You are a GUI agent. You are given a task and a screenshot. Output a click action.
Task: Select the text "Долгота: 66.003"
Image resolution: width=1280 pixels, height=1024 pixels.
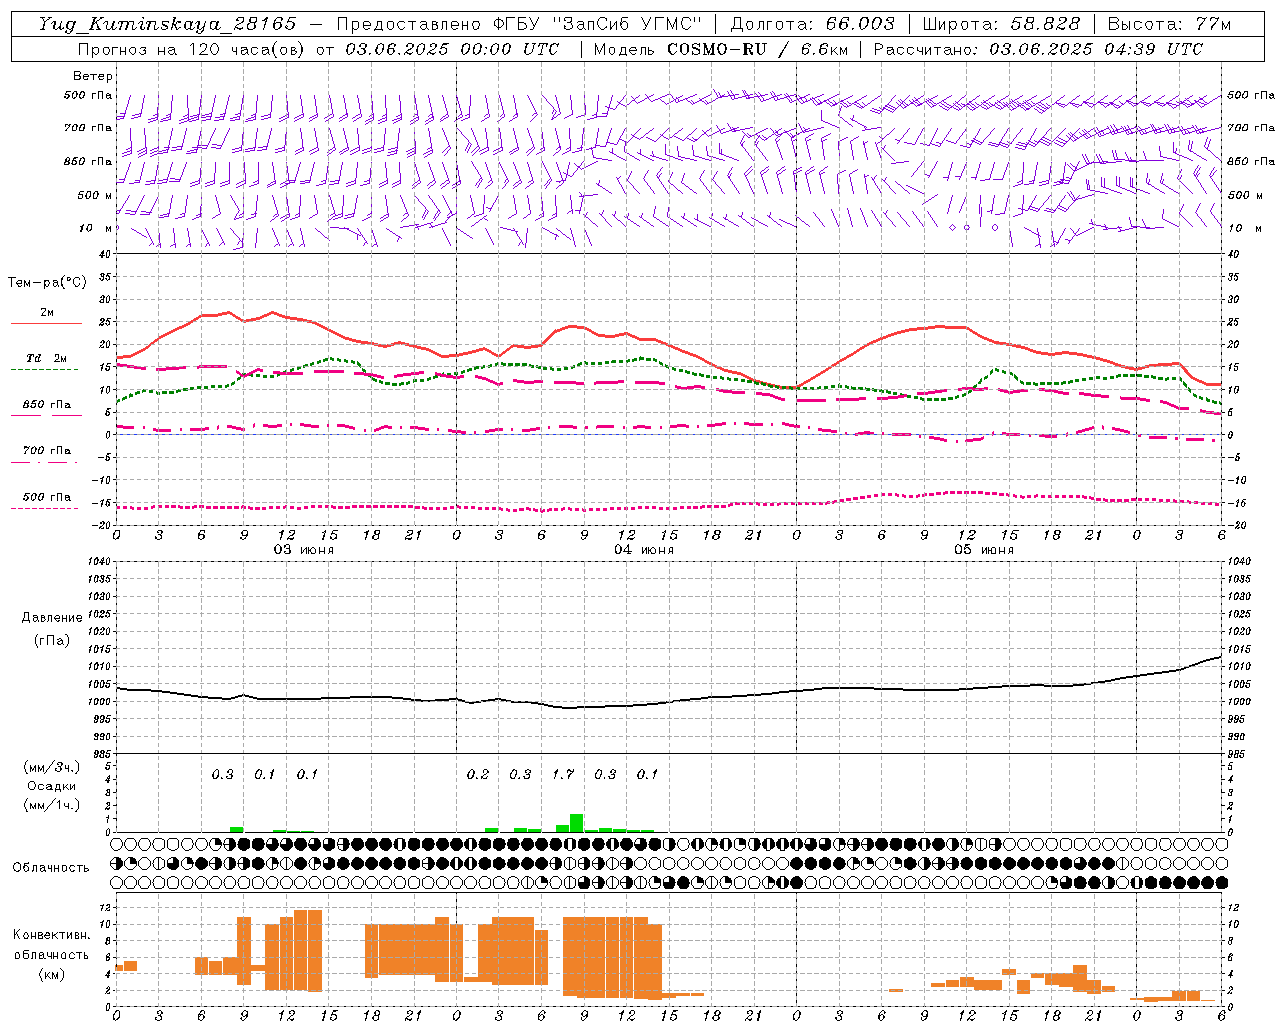(813, 24)
